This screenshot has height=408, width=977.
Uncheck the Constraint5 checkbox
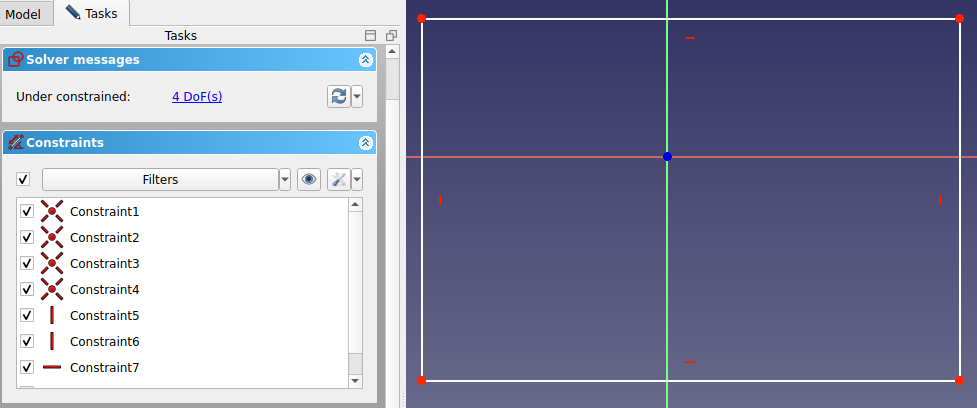point(27,315)
